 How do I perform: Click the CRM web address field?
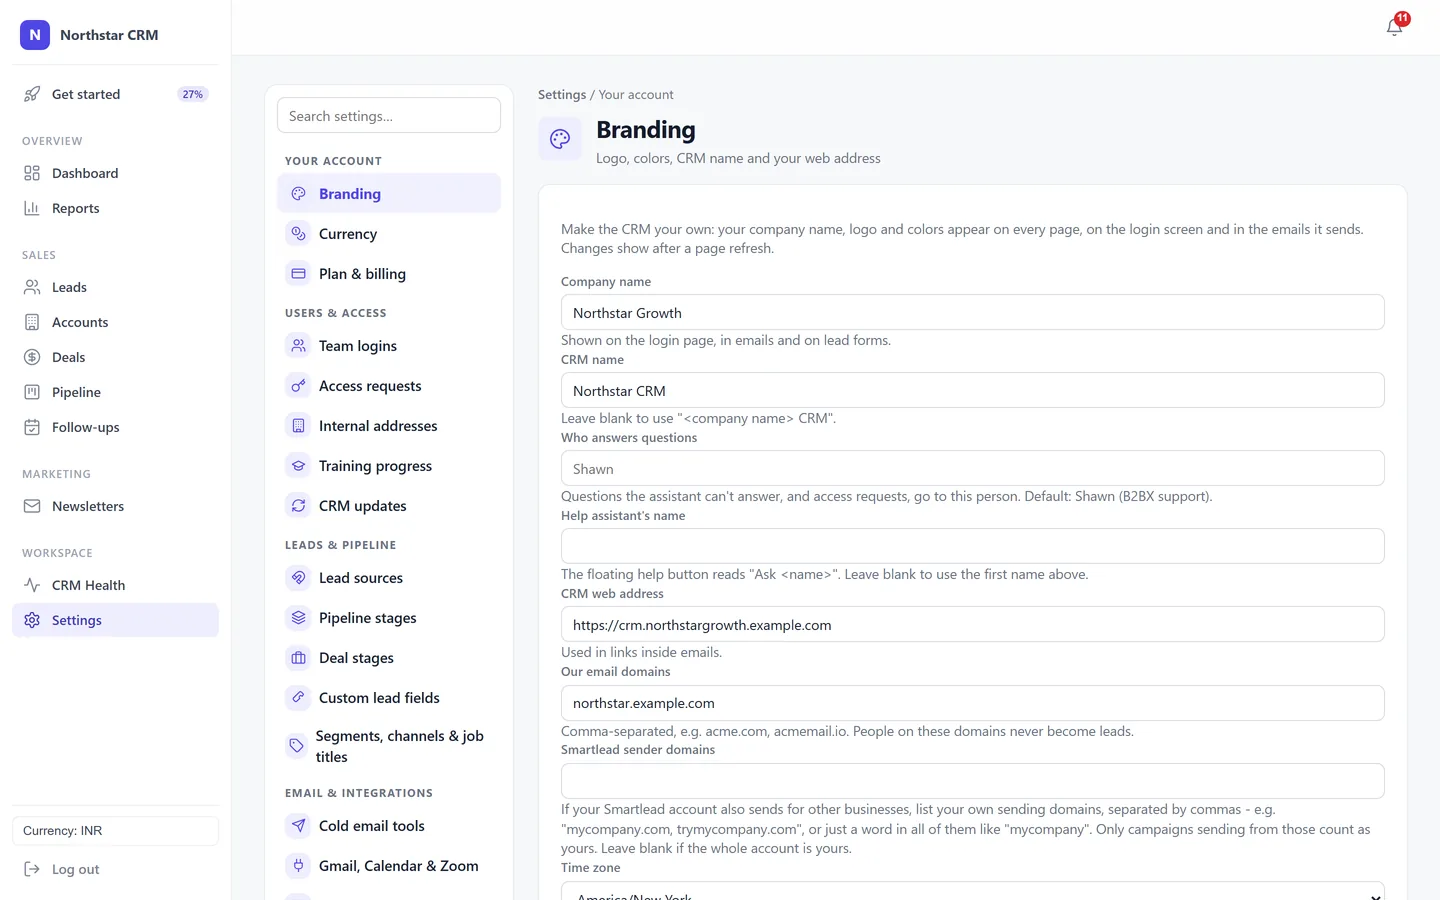972,624
